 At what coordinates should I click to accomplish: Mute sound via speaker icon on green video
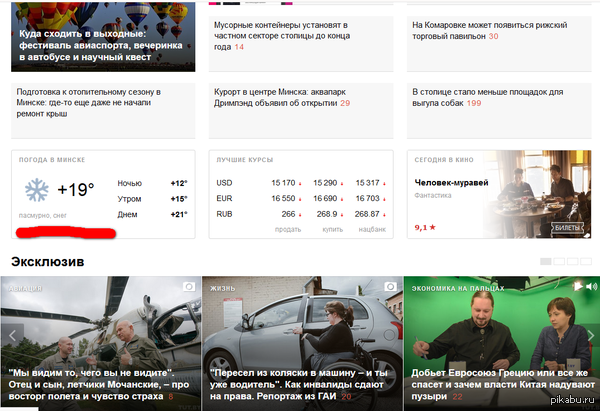591,286
